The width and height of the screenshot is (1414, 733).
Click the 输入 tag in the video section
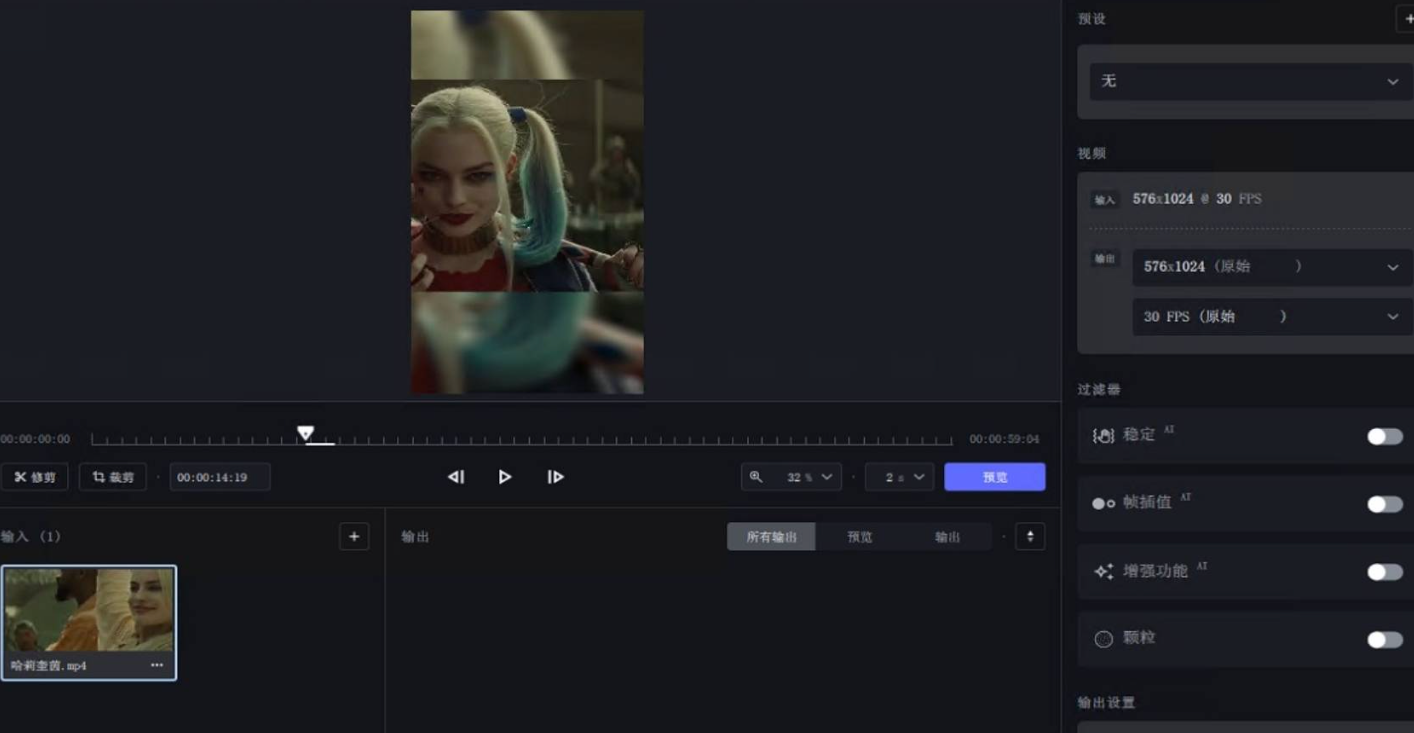pos(1104,200)
